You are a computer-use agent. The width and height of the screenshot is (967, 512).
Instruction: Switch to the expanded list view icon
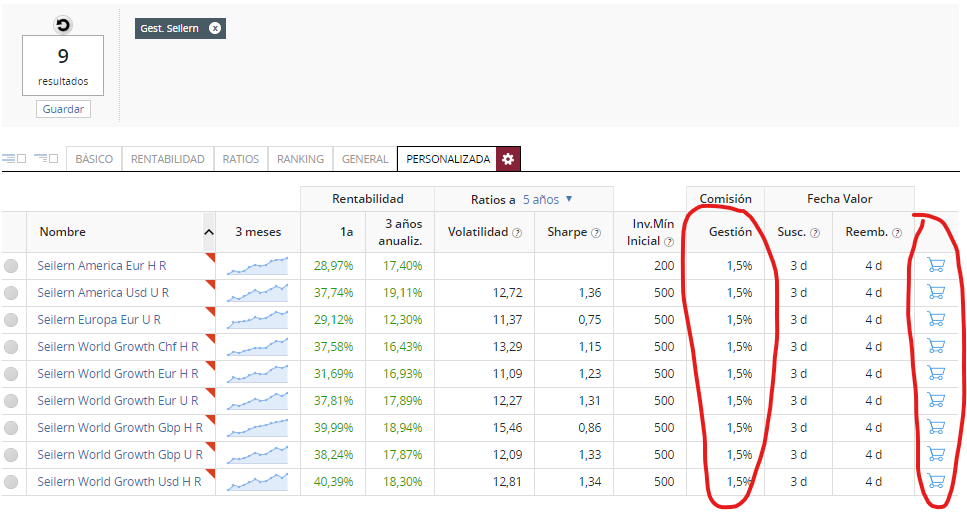[46, 159]
